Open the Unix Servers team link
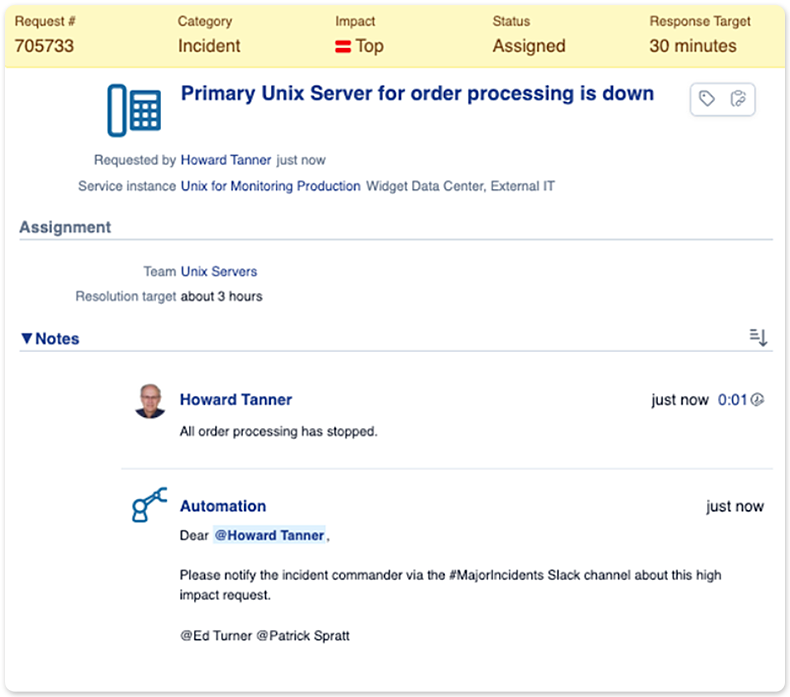This screenshot has width=790, height=697. [x=219, y=271]
